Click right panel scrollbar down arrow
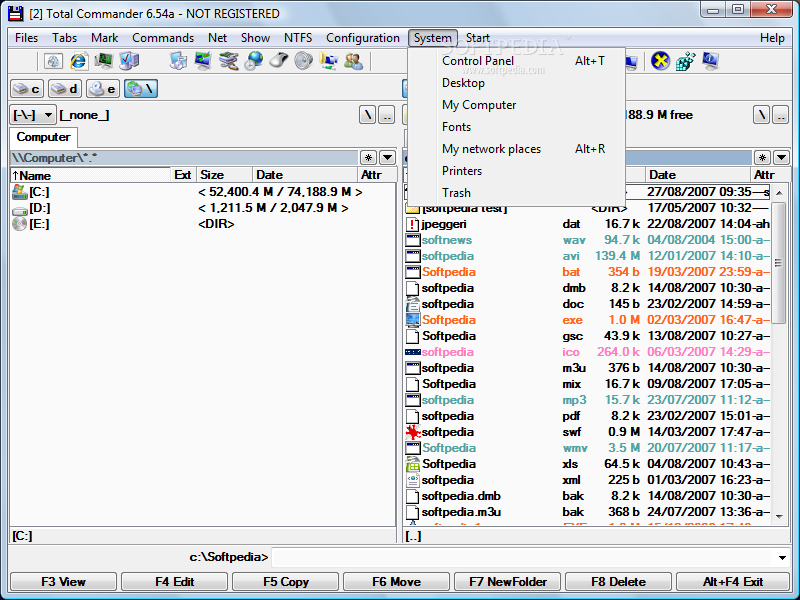This screenshot has height=600, width=800. pyautogui.click(x=779, y=516)
